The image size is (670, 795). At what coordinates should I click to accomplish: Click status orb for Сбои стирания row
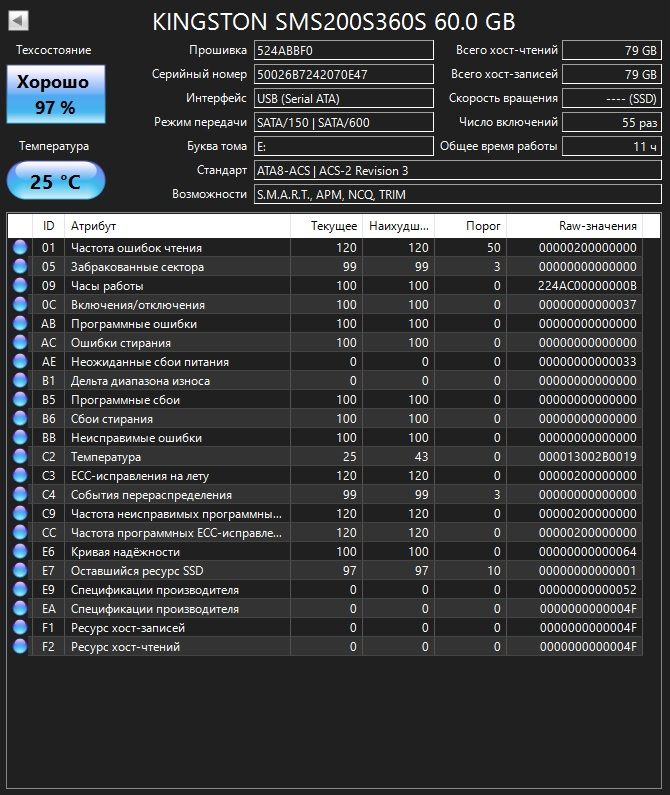click(20, 418)
